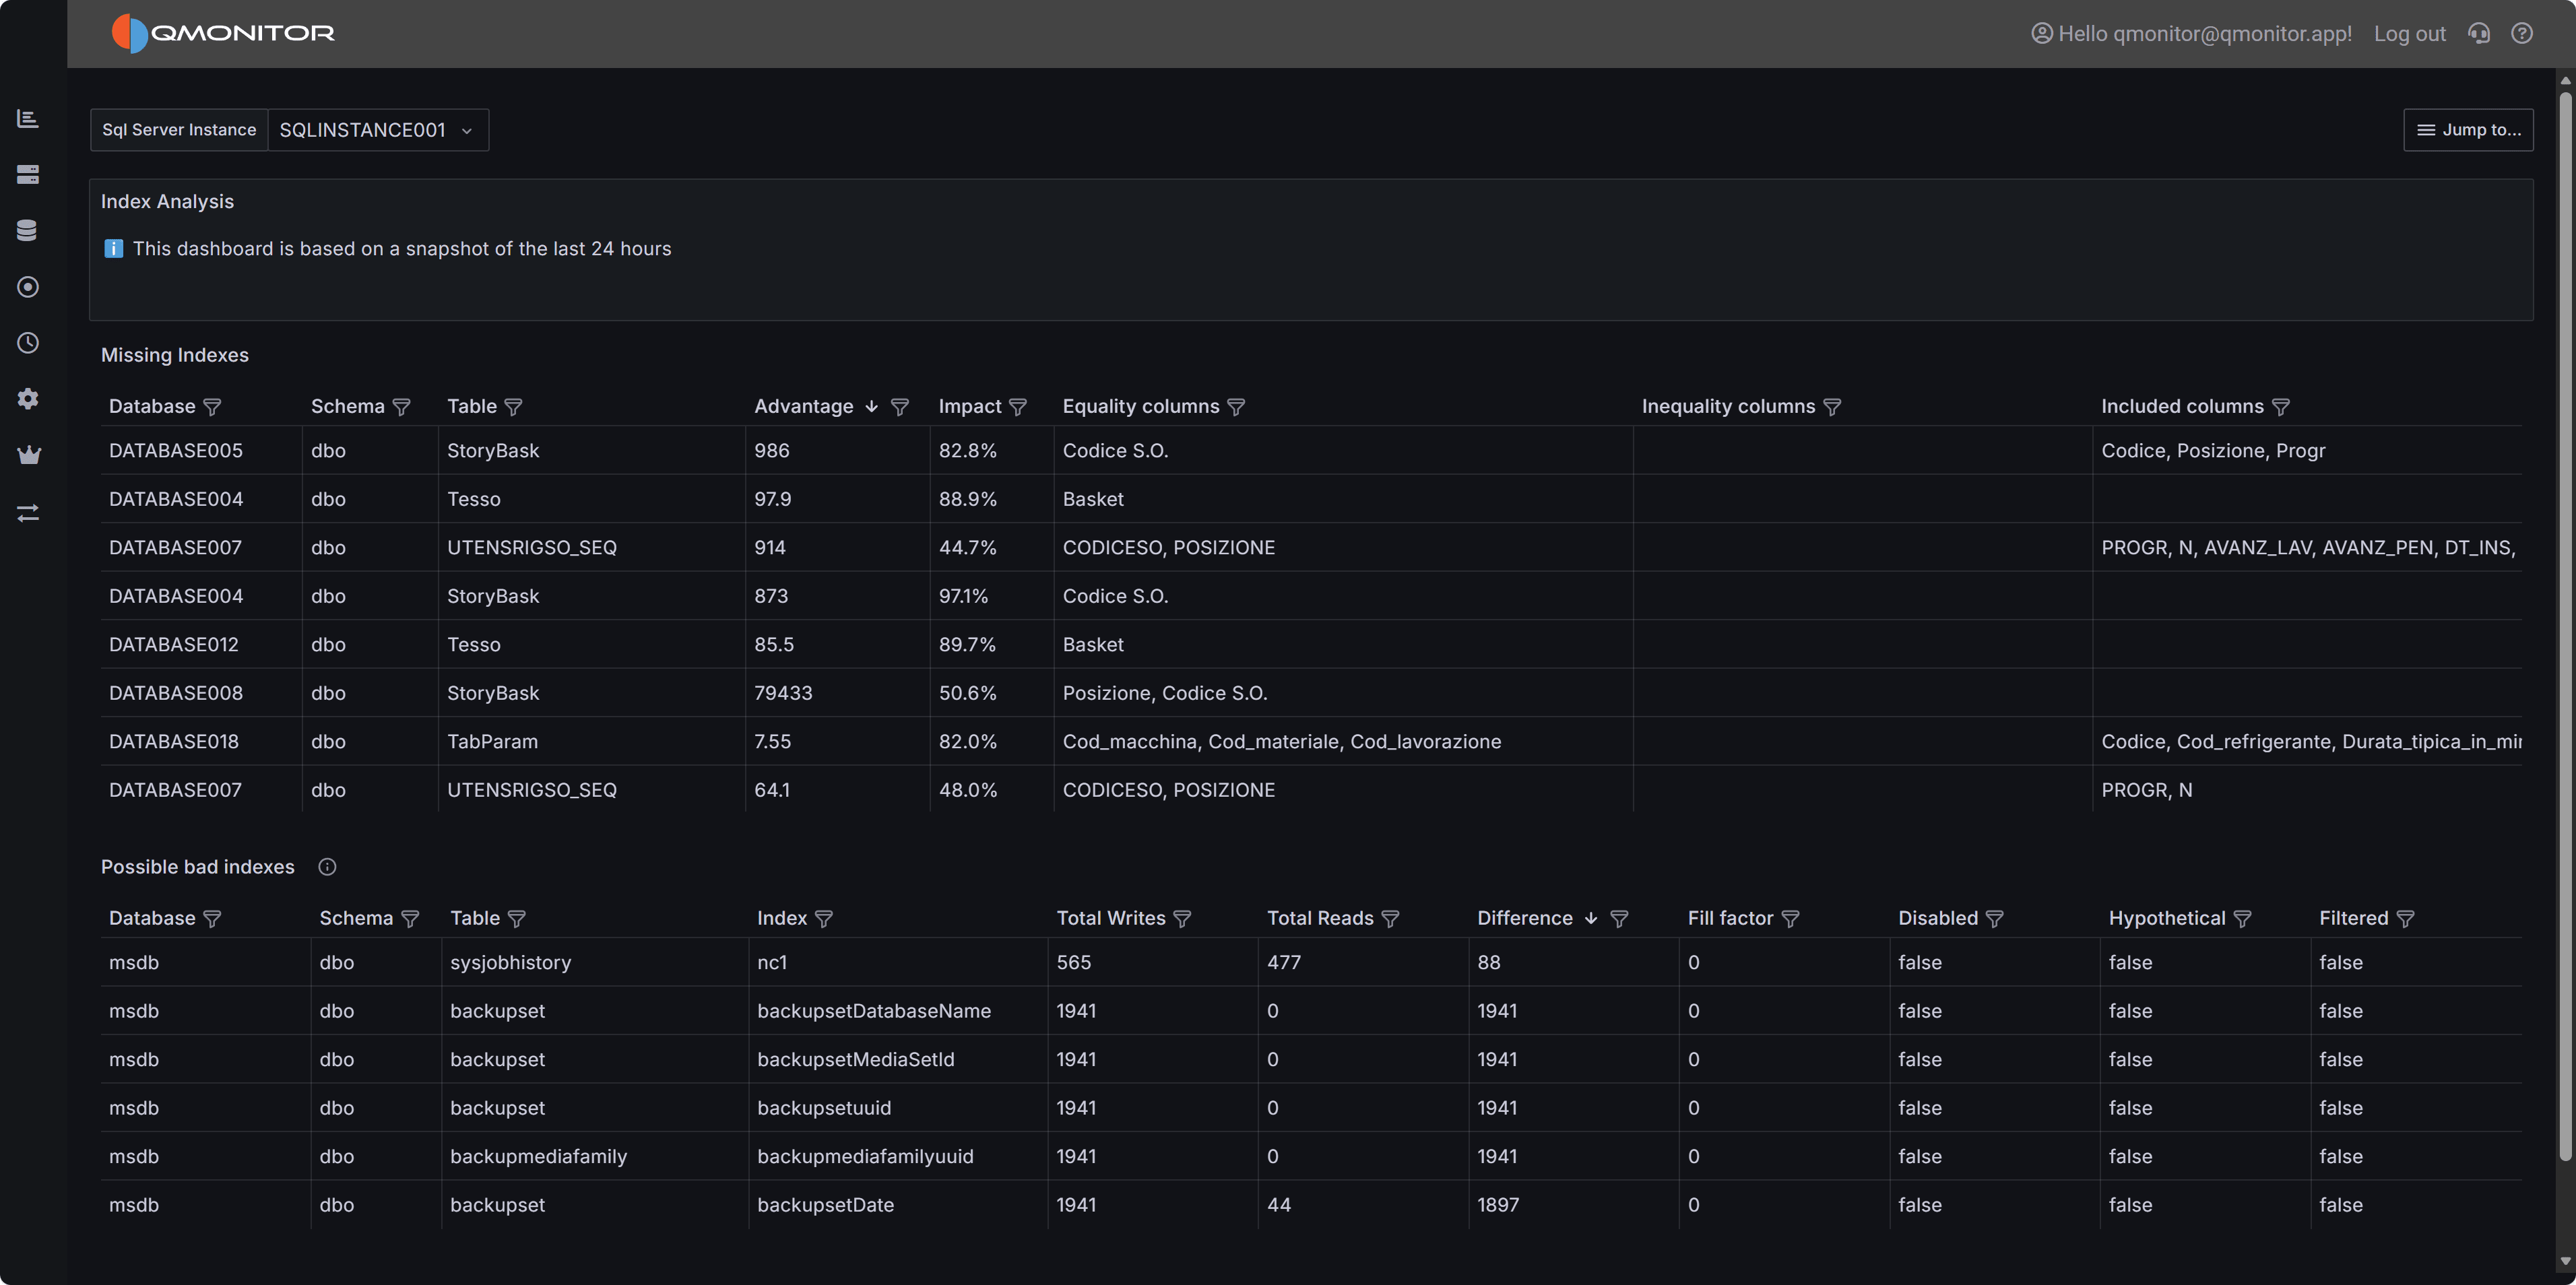Select the databases icon in the sidebar
2576x1285 pixels.
point(28,229)
